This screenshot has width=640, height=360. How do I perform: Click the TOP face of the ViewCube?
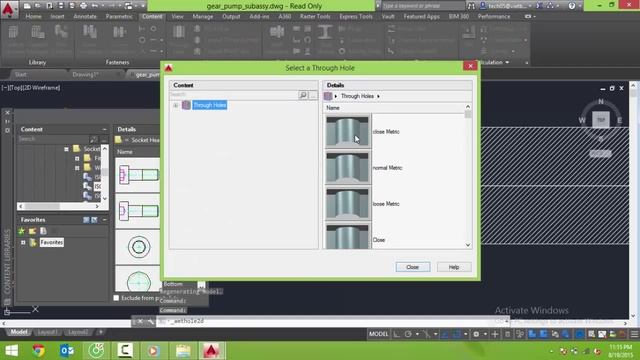tap(601, 120)
